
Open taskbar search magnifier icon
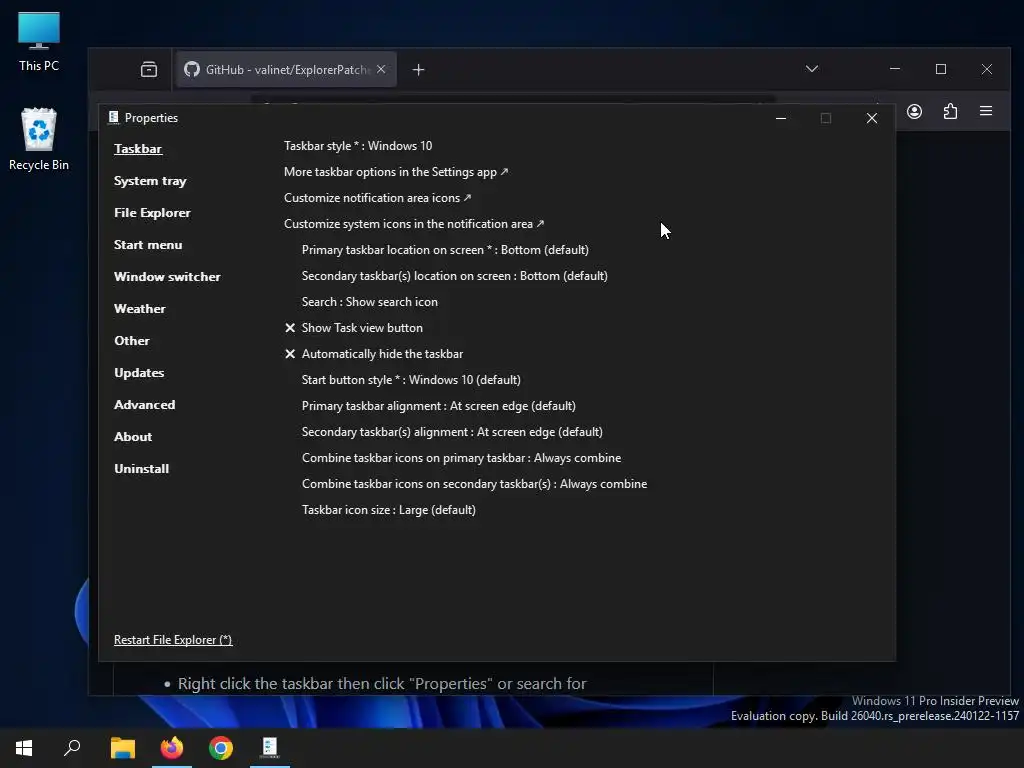tap(72, 748)
